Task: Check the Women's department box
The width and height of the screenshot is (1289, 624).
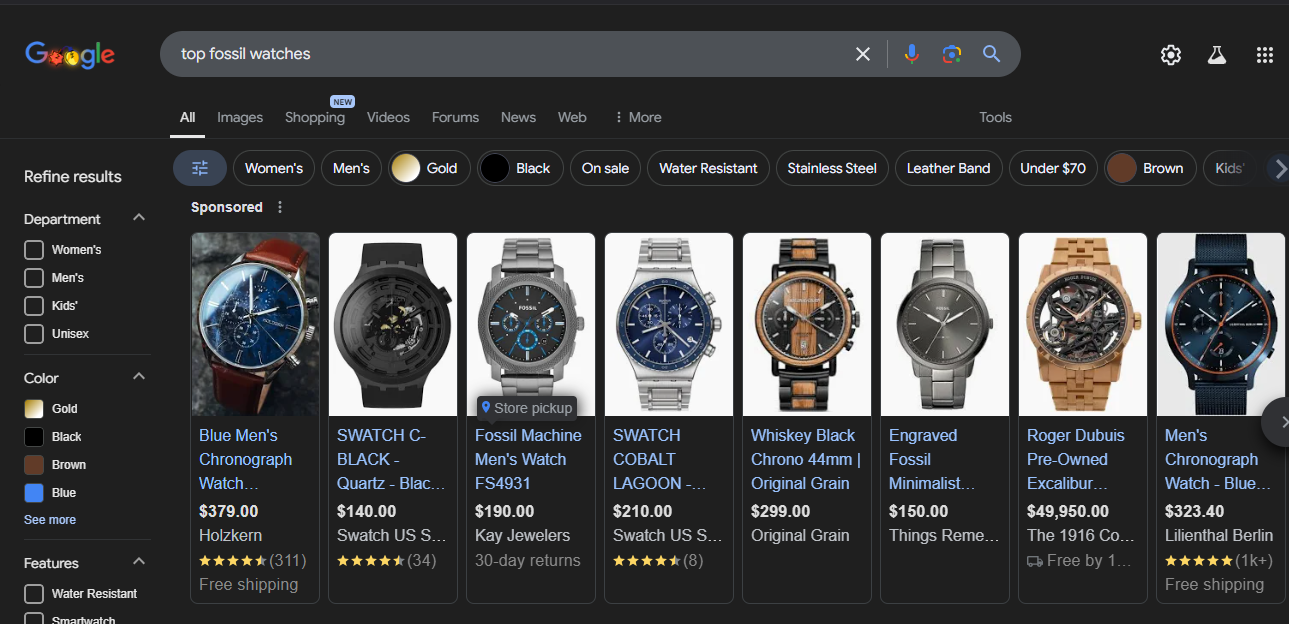Action: 34,250
